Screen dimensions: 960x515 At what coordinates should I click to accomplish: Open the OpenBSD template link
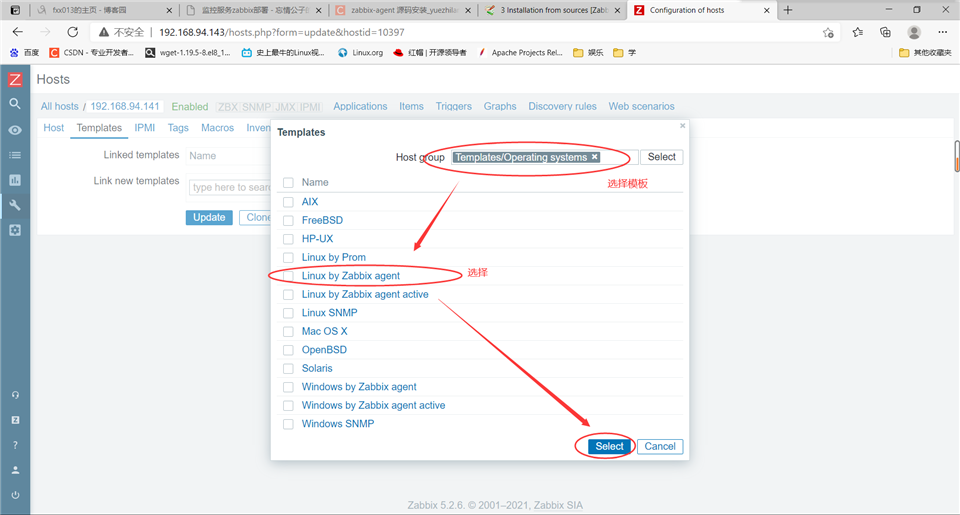pyautogui.click(x=324, y=350)
